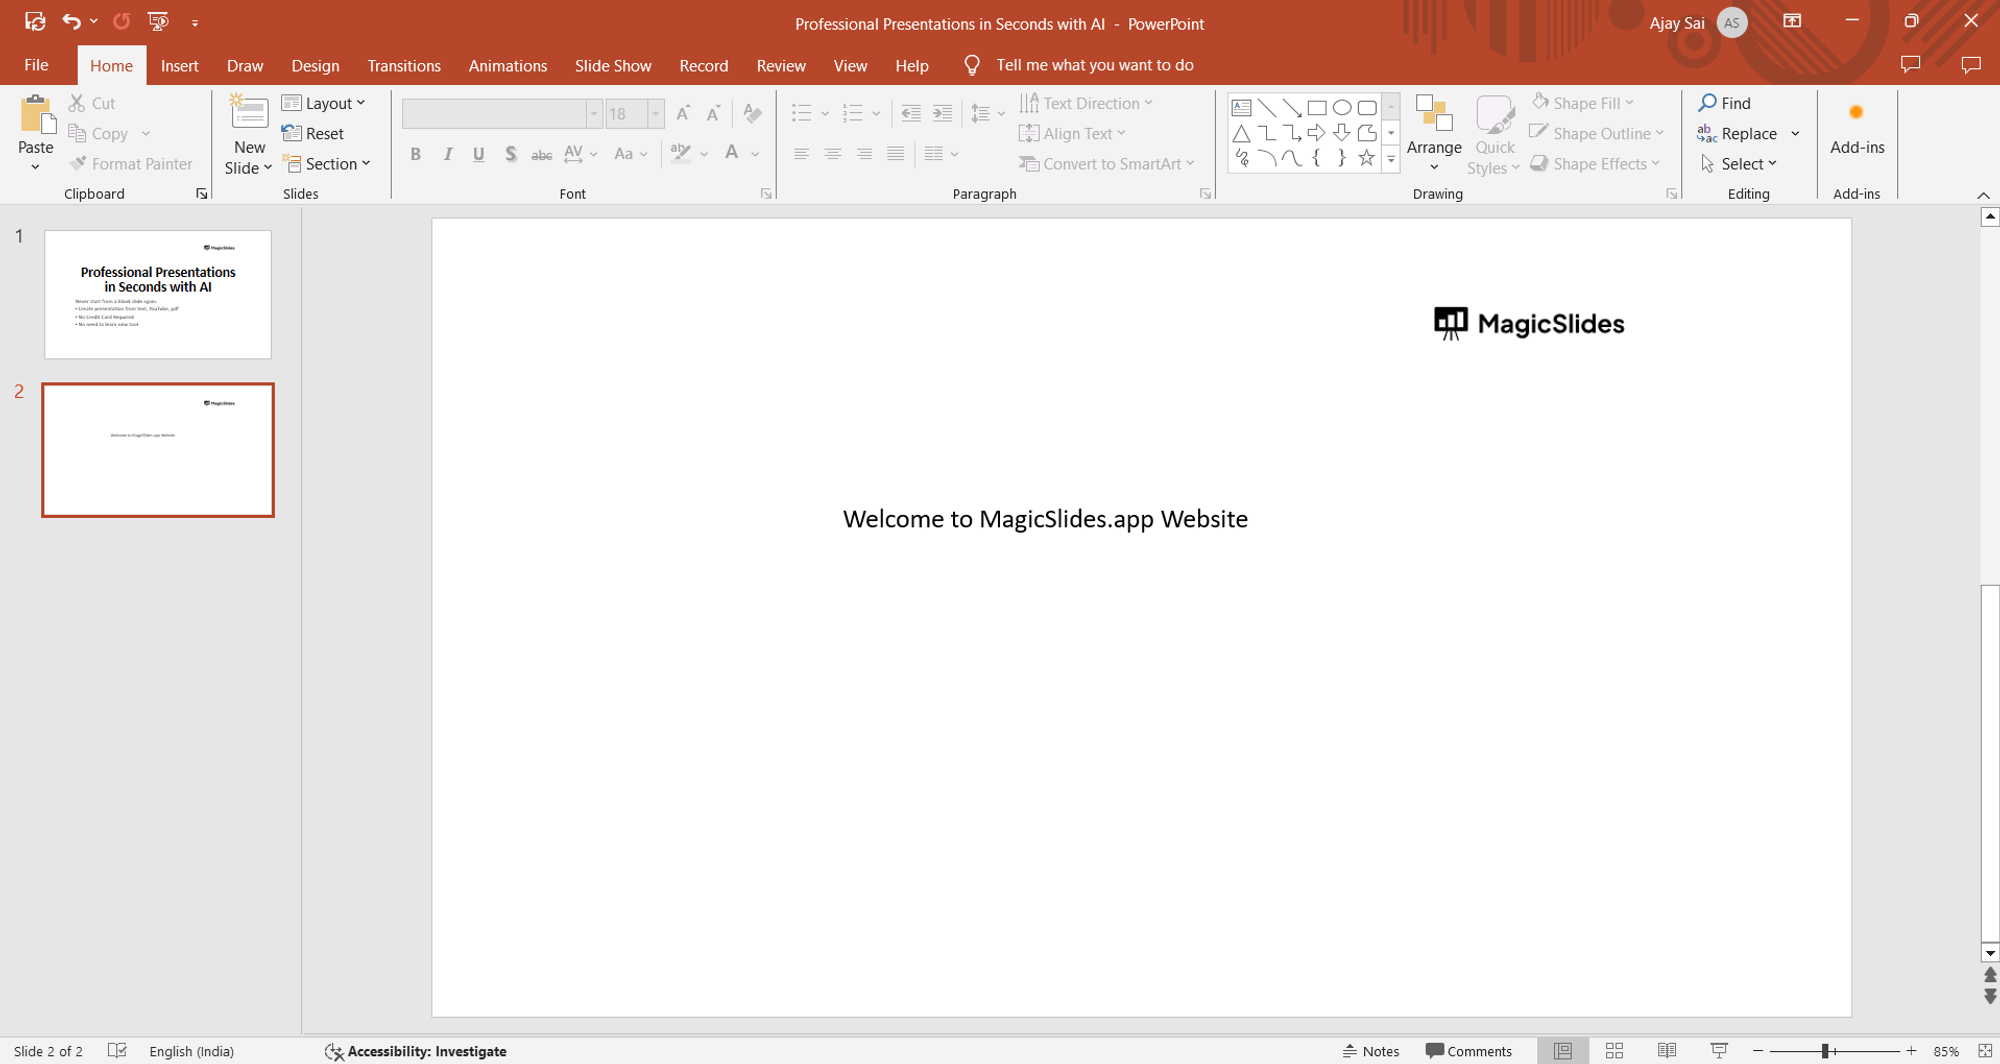
Task: Click the zoom out minus button
Action: coord(1758,1051)
